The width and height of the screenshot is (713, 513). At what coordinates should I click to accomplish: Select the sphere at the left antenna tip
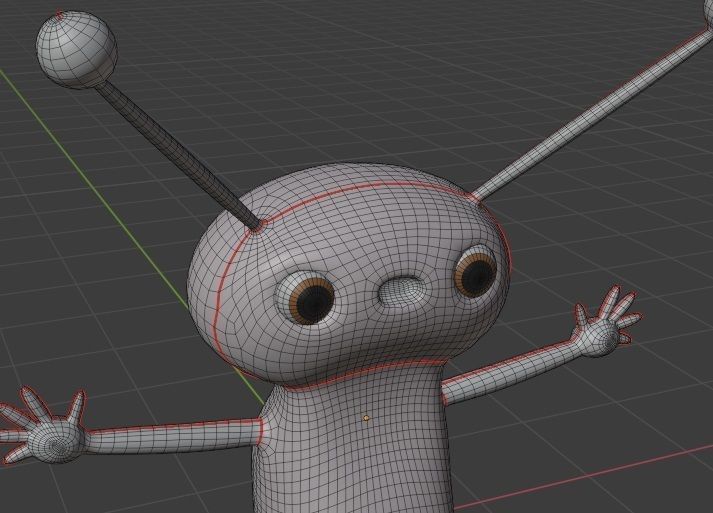click(76, 49)
